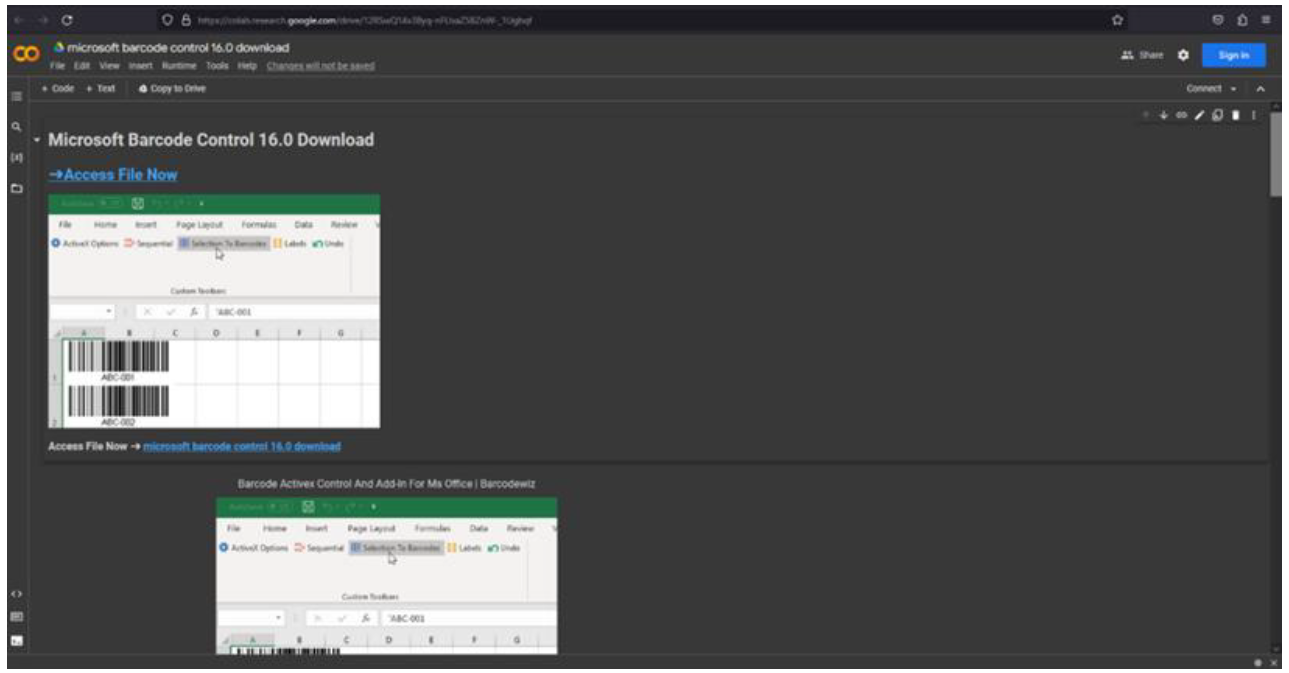Copy link to cell icon
Viewport: 1289px width, 673px height.
(x=1181, y=116)
